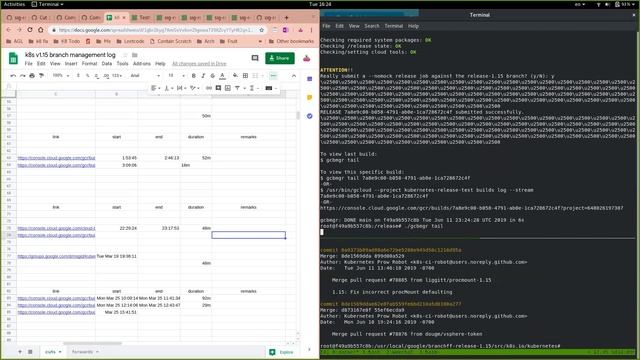
Task: Click the green Share button
Action: click(x=280, y=58)
